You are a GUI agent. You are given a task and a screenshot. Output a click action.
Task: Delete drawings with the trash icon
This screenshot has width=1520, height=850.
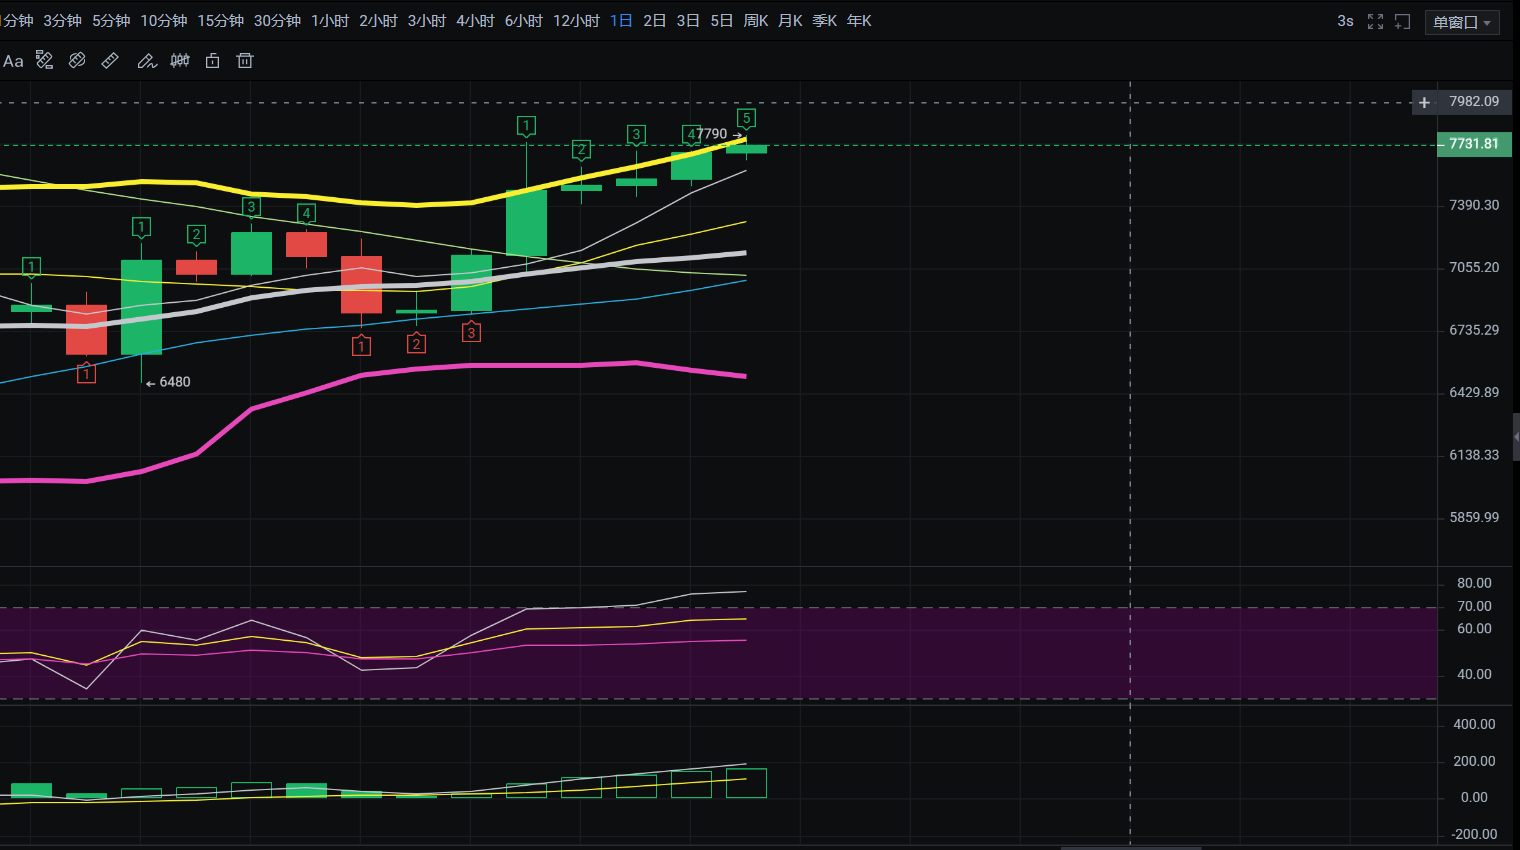pyautogui.click(x=245, y=61)
